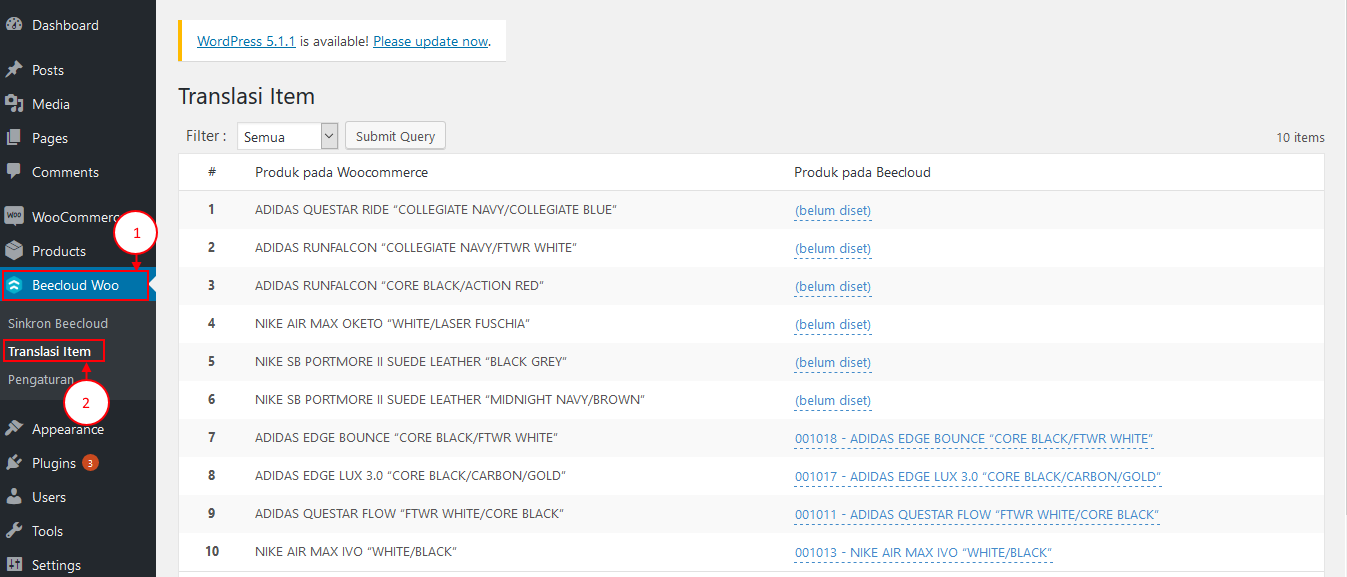Click the 001017 - ADIDAS EDGE LUX 3.0 link
The width and height of the screenshot is (1347, 577).
pos(978,476)
